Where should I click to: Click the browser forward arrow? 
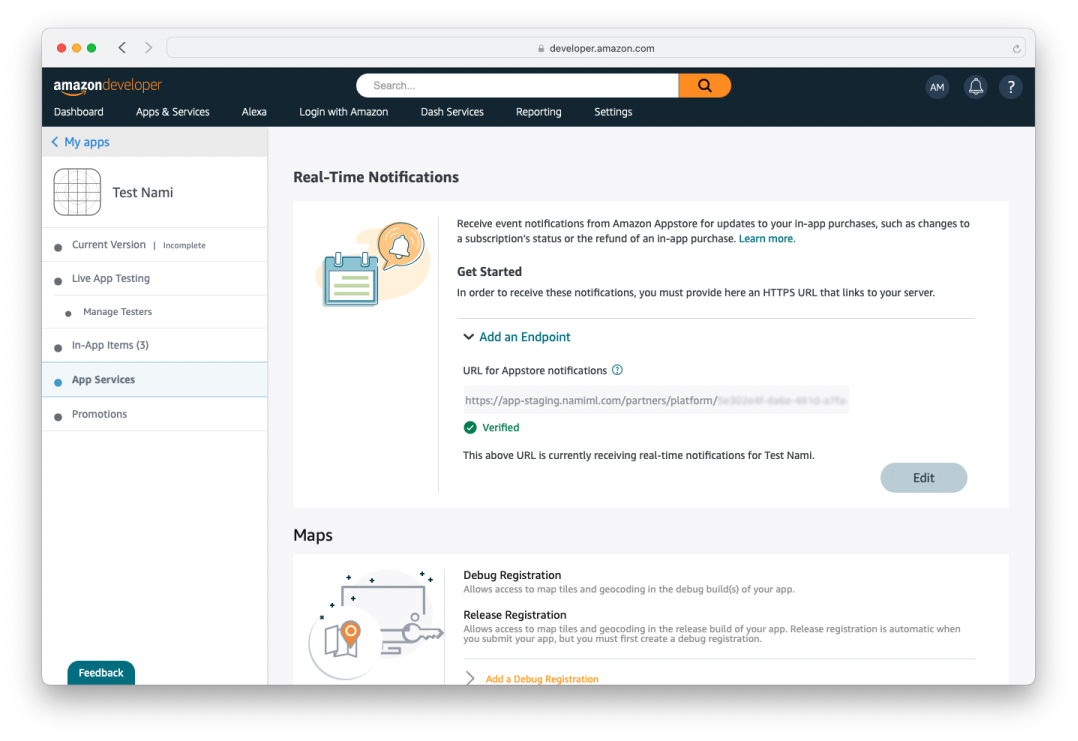point(148,47)
